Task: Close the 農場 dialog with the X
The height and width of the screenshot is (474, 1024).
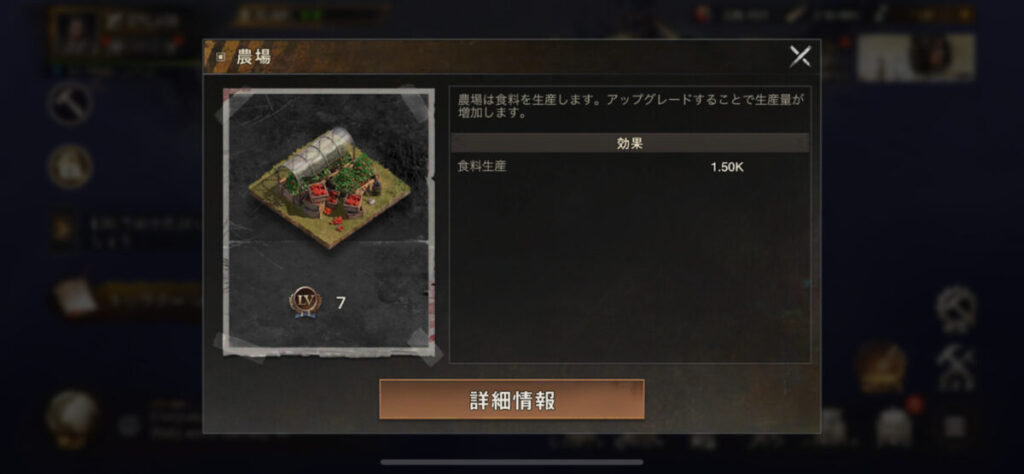Action: [x=800, y=56]
